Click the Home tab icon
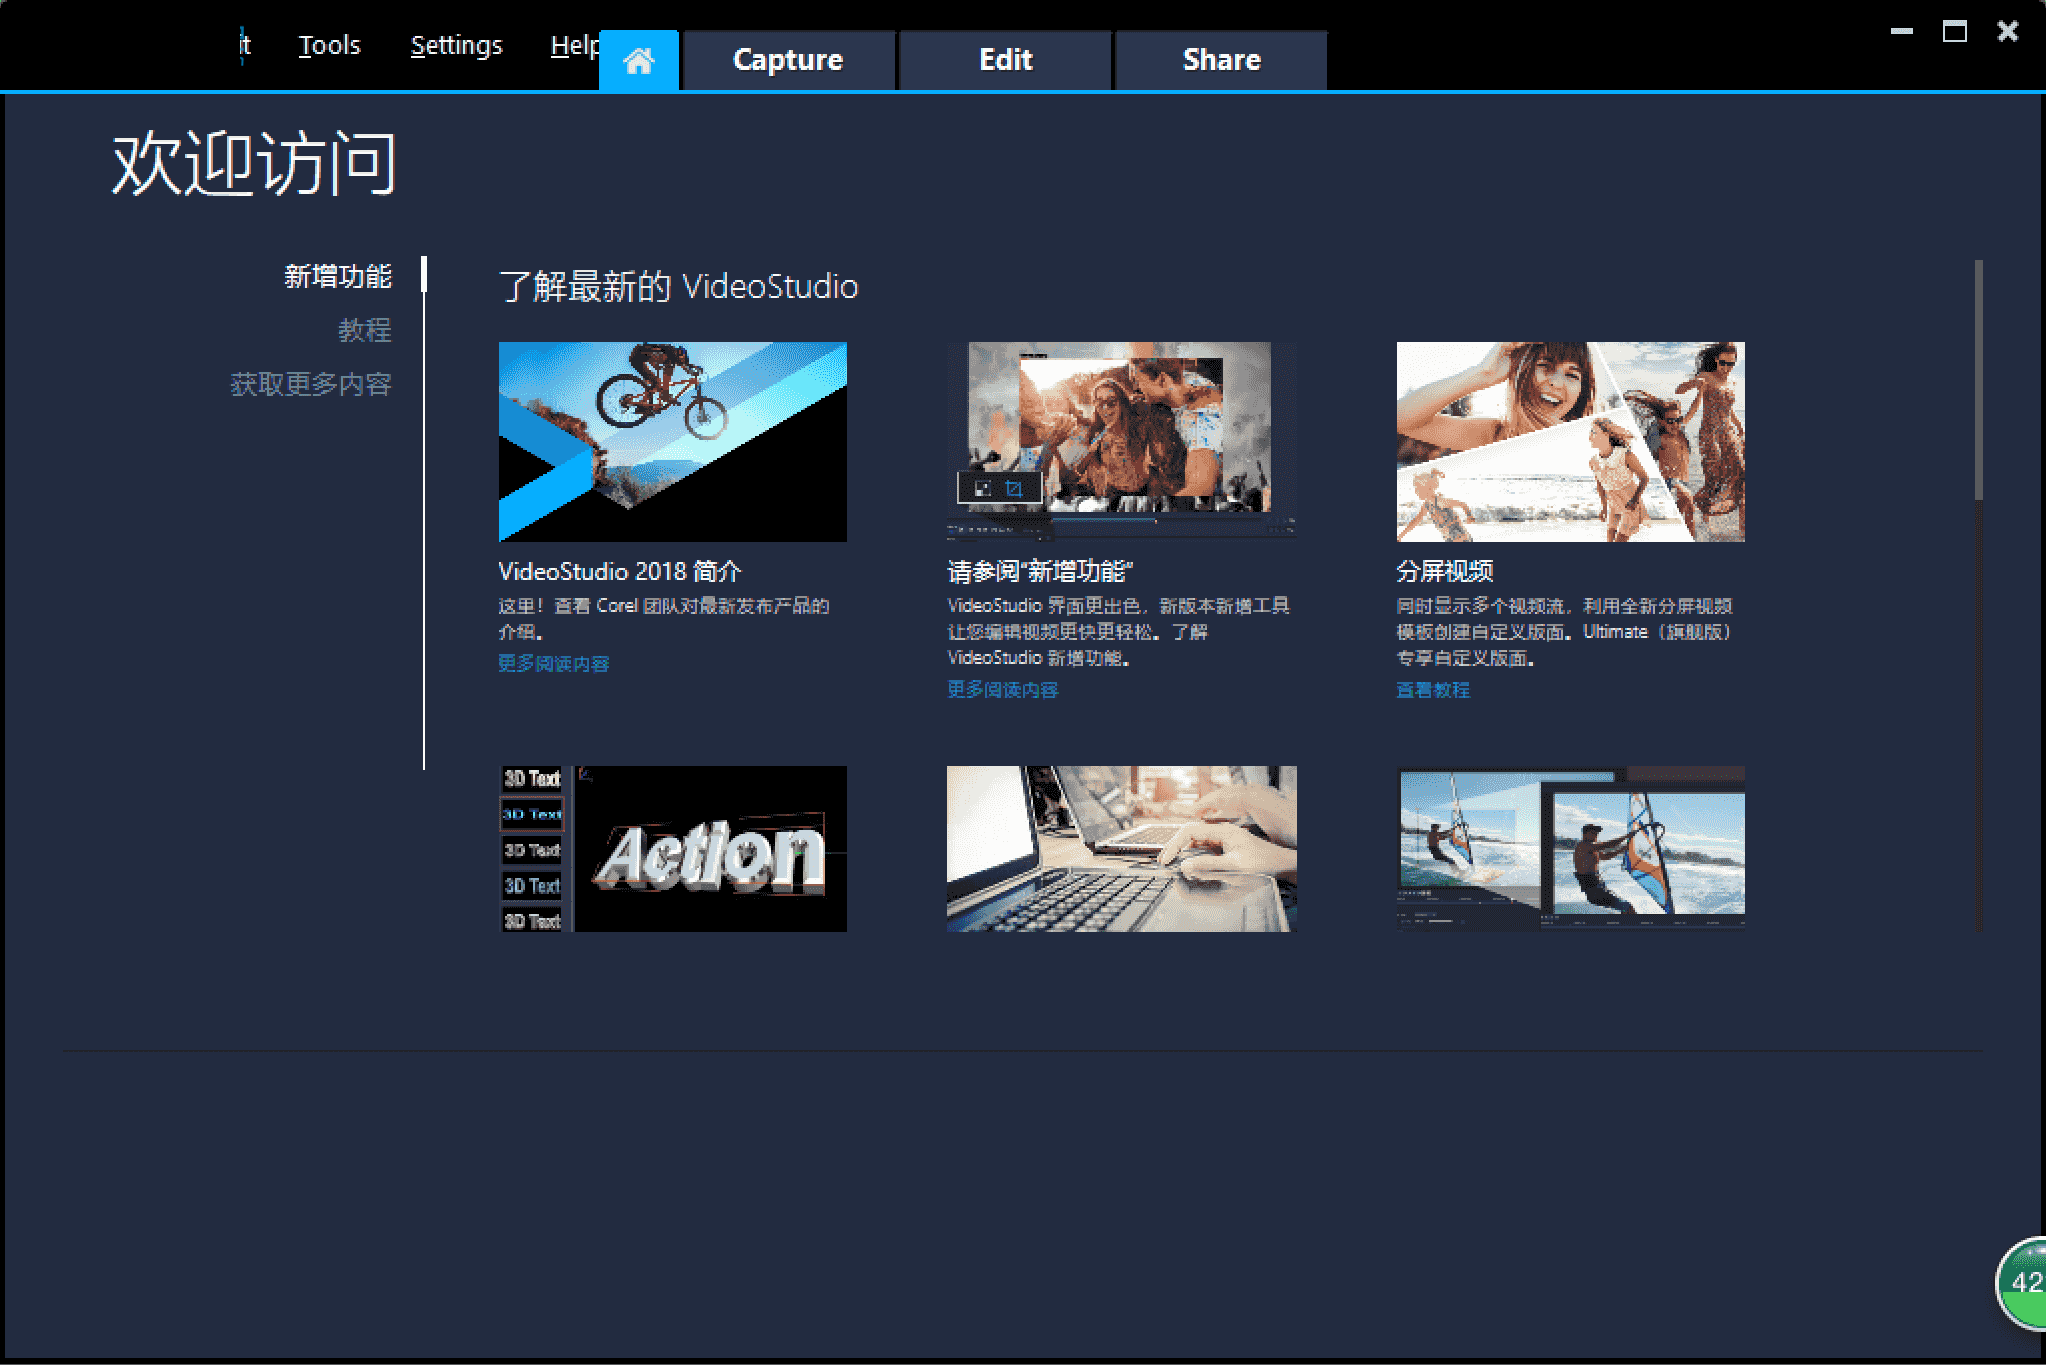This screenshot has height=1365, width=2046. pyautogui.click(x=639, y=61)
